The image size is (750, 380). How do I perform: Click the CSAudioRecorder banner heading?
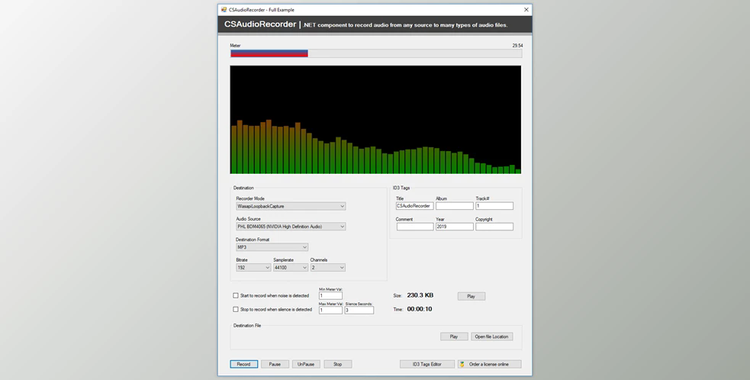click(x=260, y=24)
